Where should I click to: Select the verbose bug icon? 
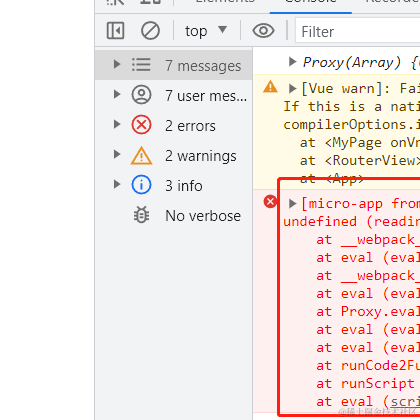(141, 215)
